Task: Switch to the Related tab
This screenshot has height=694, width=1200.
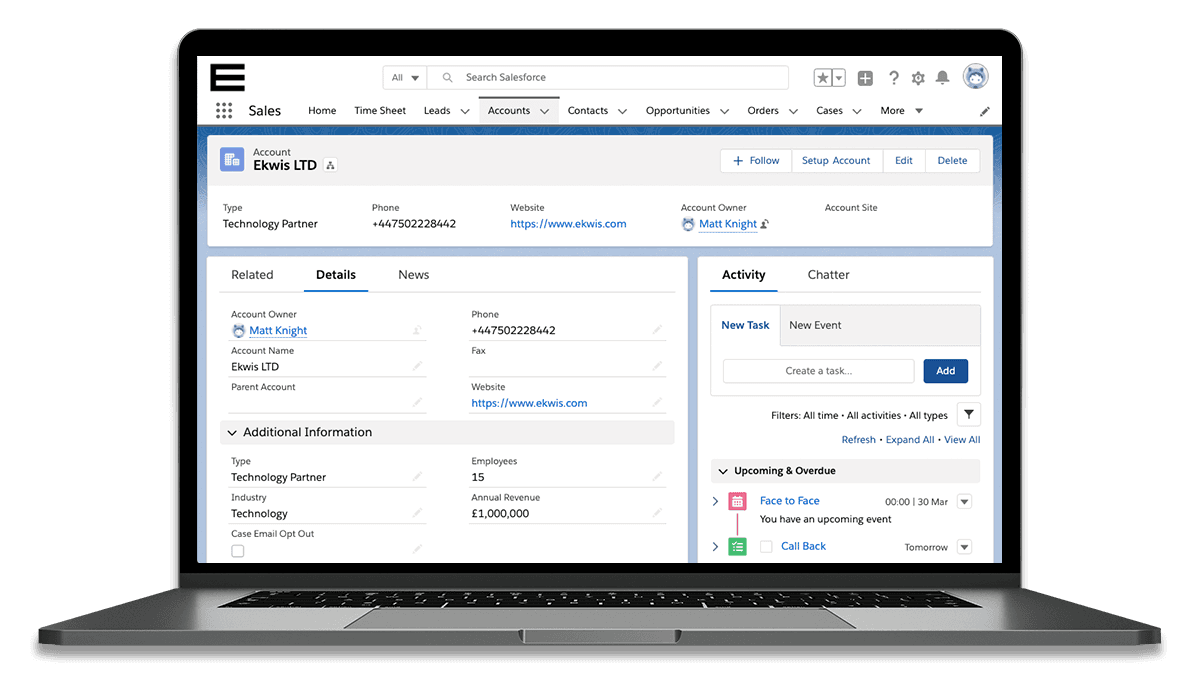Action: [252, 275]
